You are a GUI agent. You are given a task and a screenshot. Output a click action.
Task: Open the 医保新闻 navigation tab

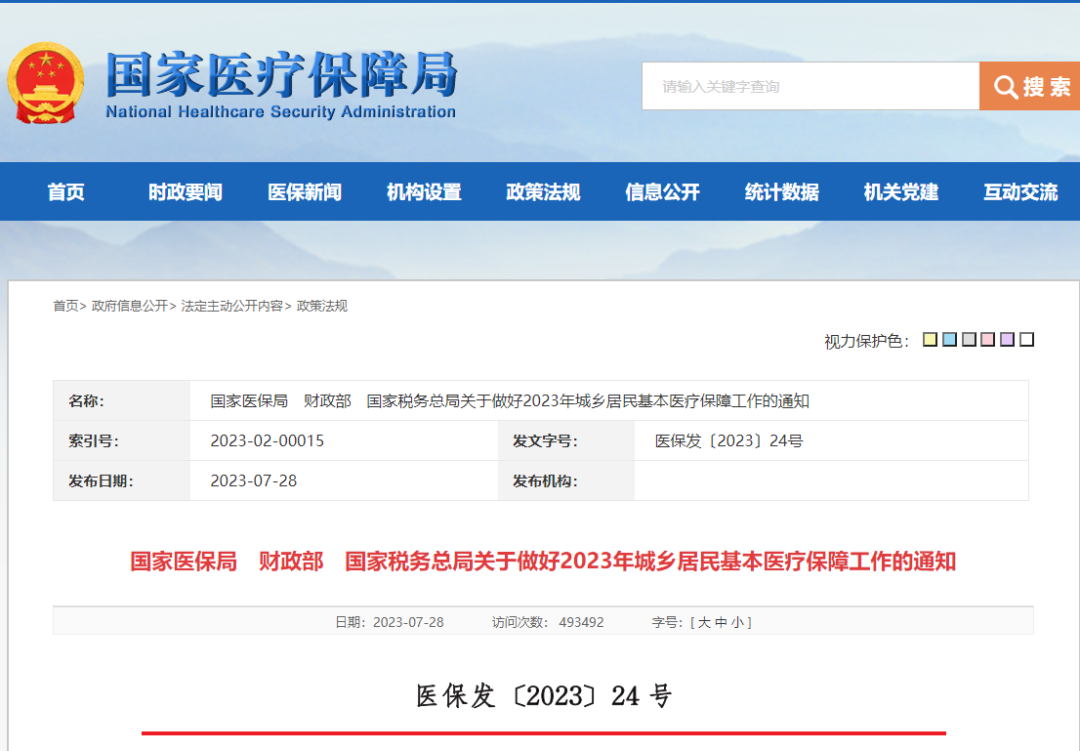(x=304, y=192)
